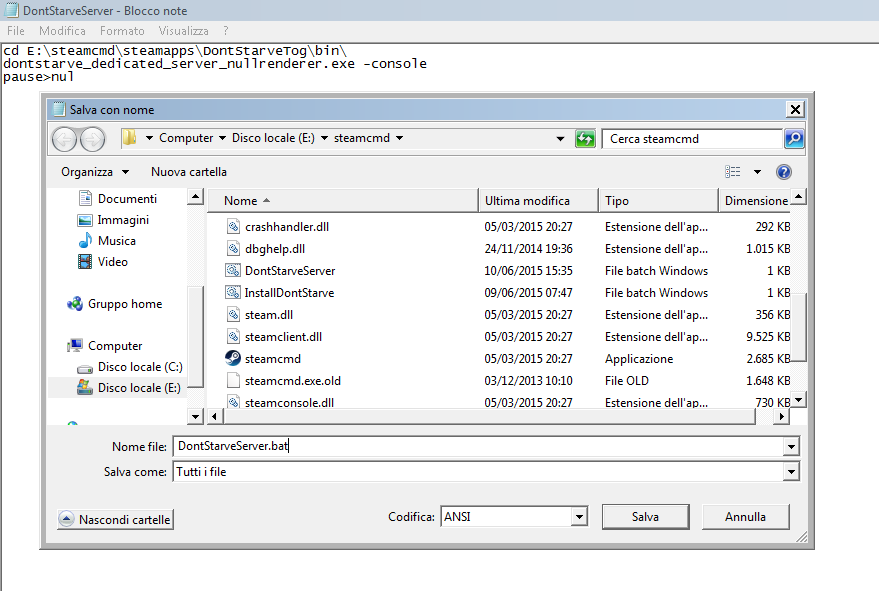
Task: Click the Annulla button
Action: (x=745, y=516)
